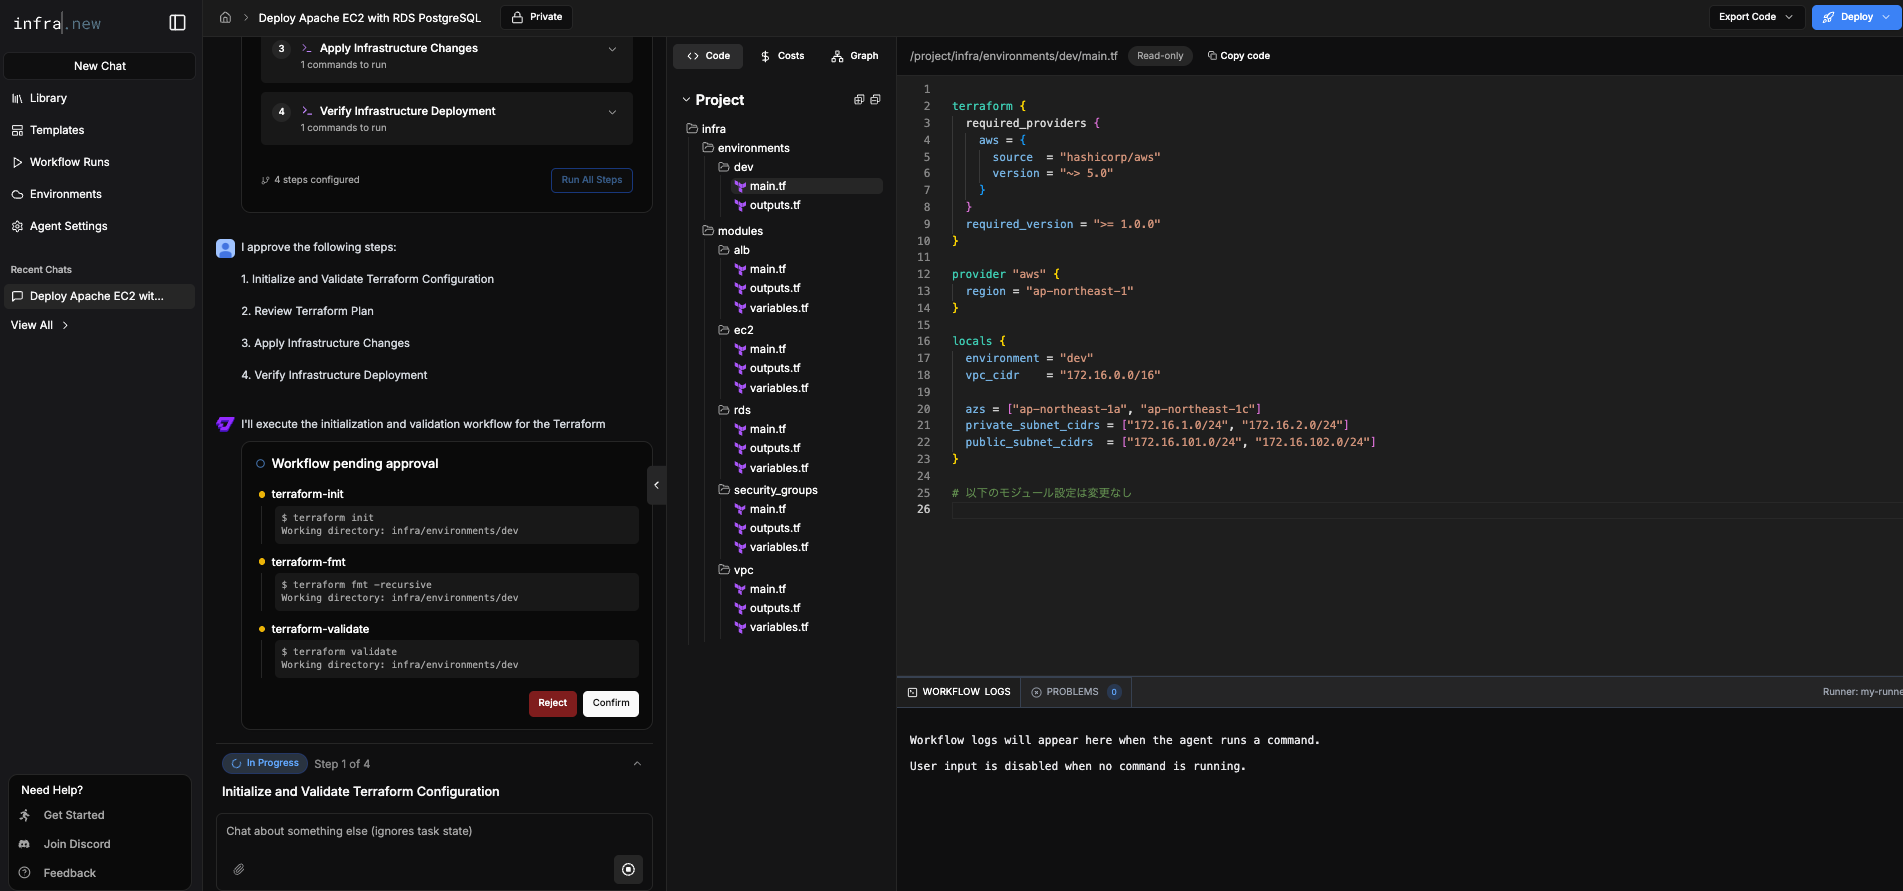1903x891 pixels.
Task: Confirm the pending workflow
Action: (x=611, y=703)
